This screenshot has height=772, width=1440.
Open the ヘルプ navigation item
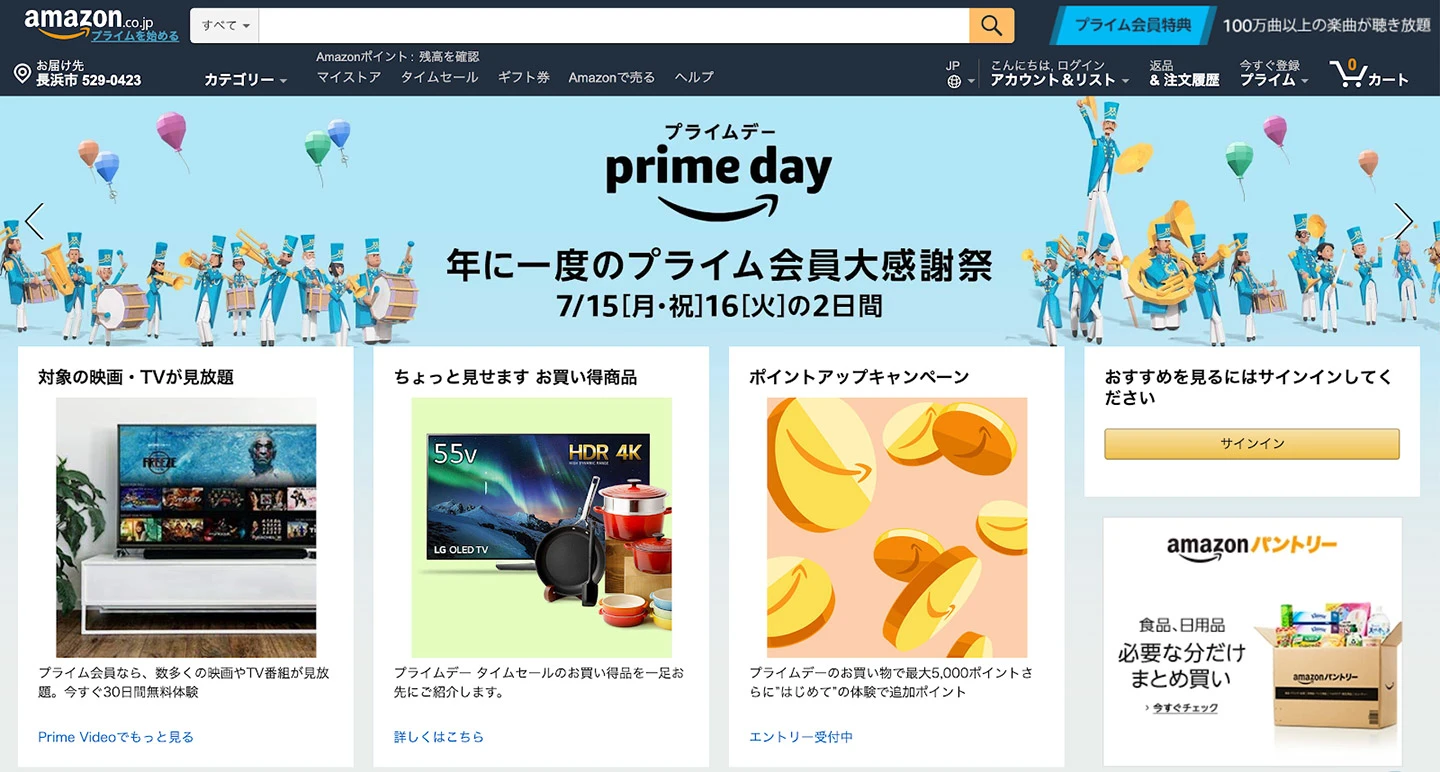[694, 77]
